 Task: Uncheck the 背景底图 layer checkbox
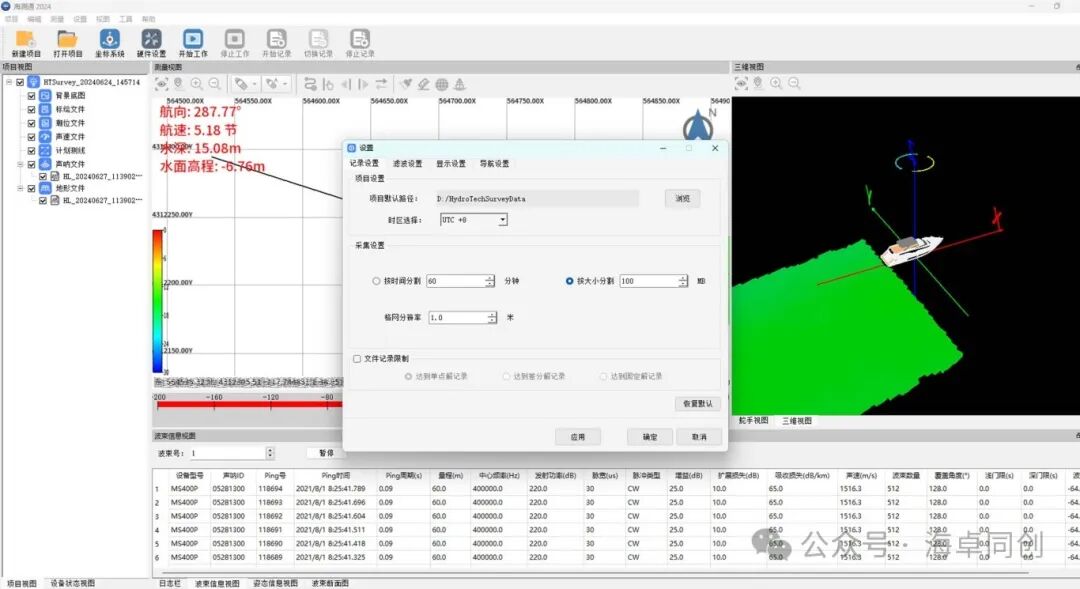[31, 95]
